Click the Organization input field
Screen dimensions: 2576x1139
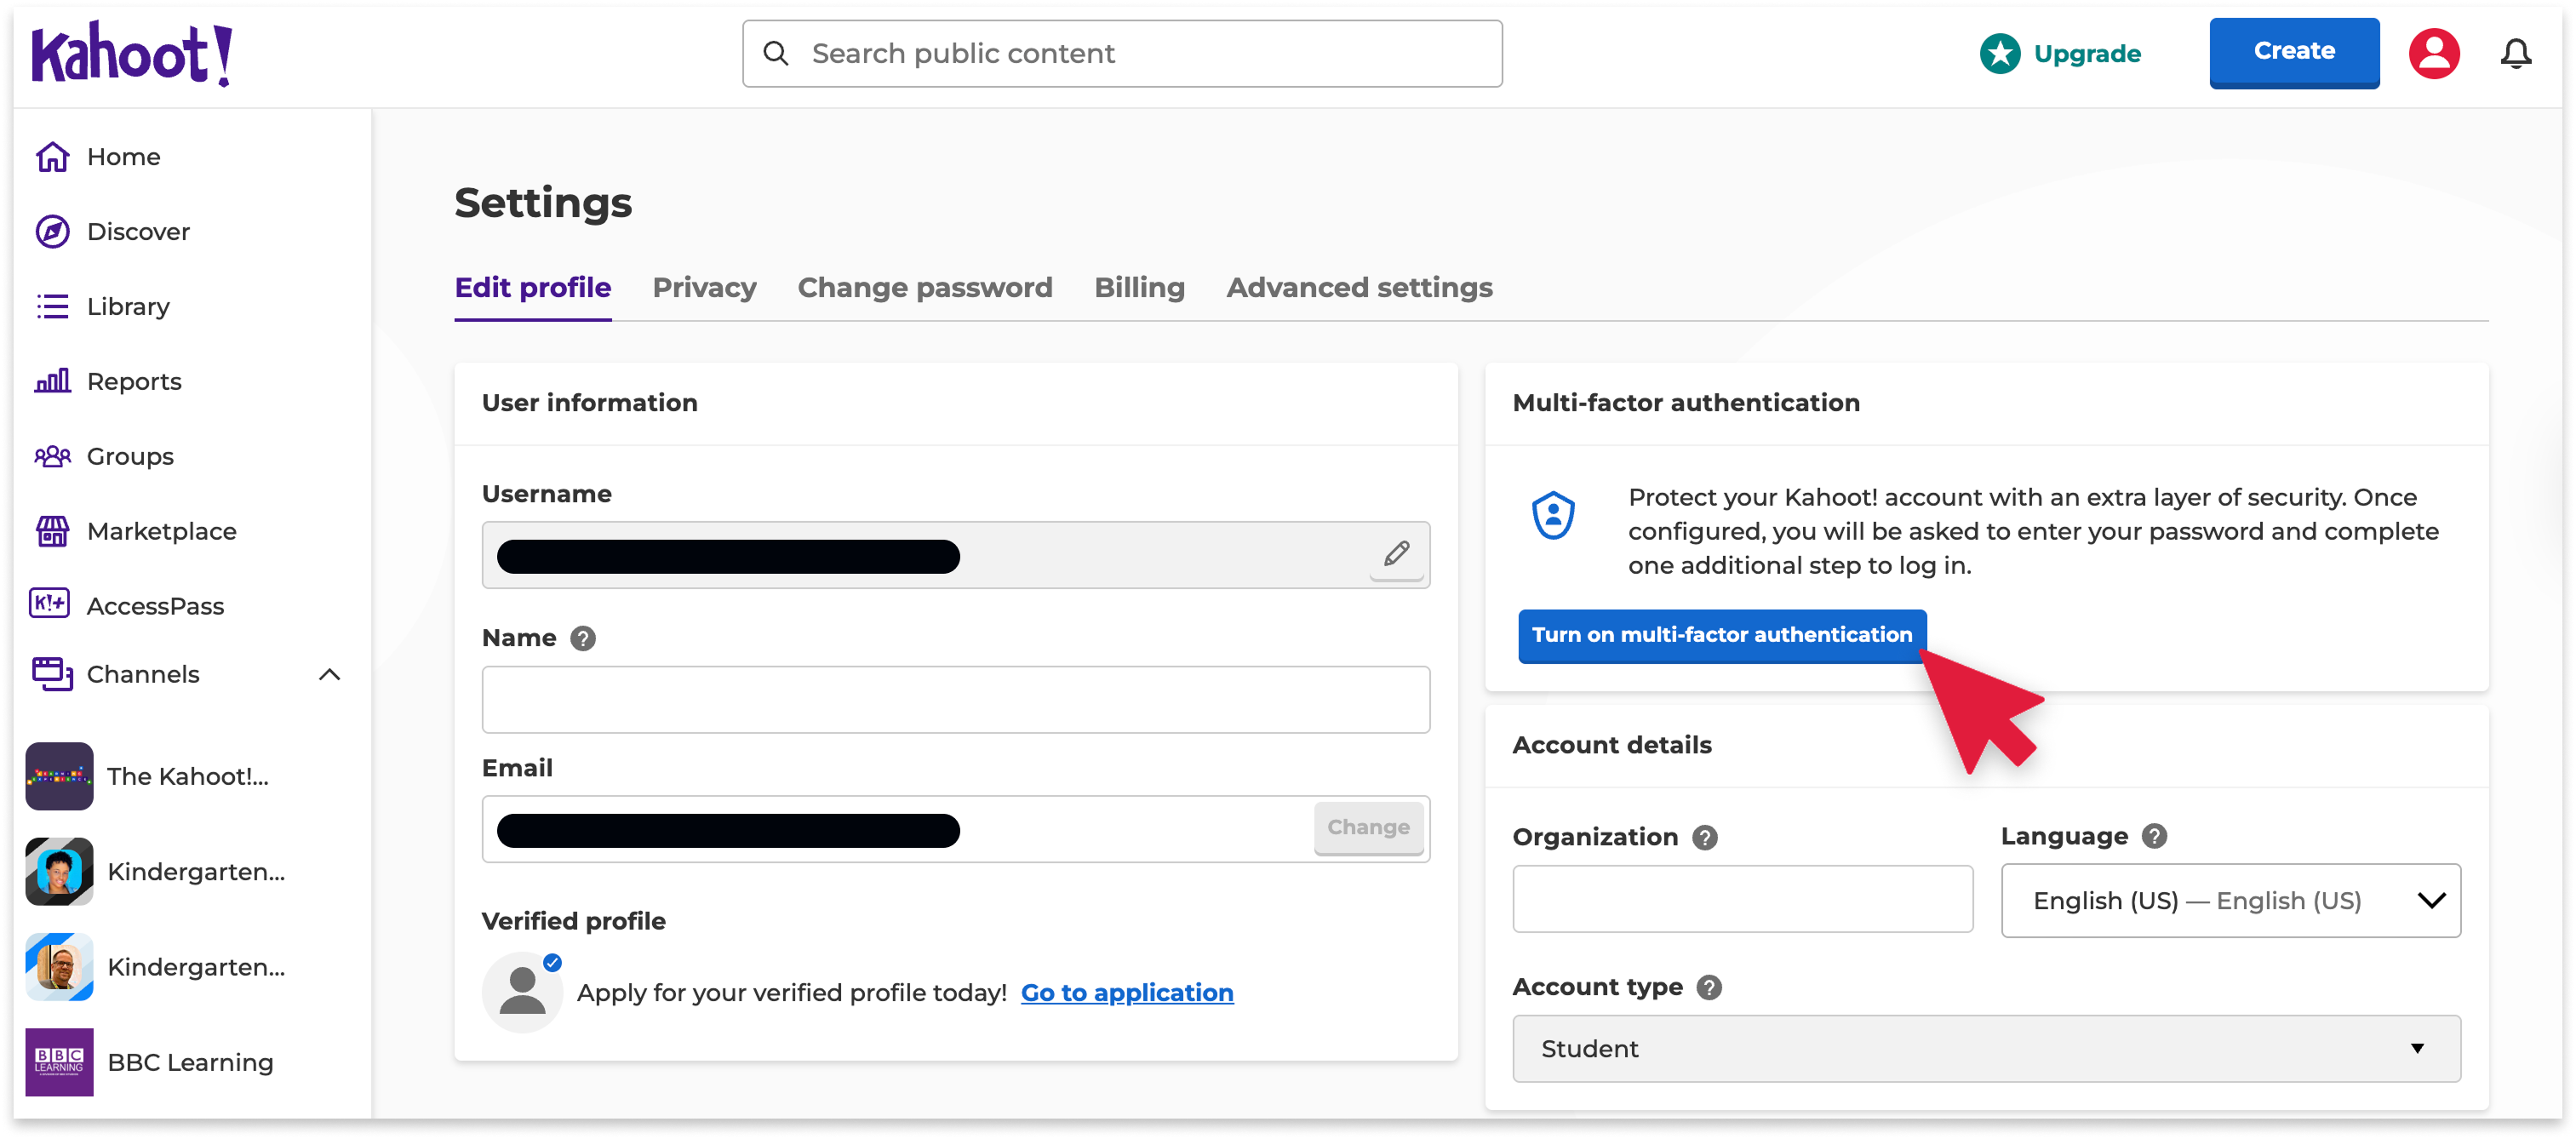point(1742,899)
